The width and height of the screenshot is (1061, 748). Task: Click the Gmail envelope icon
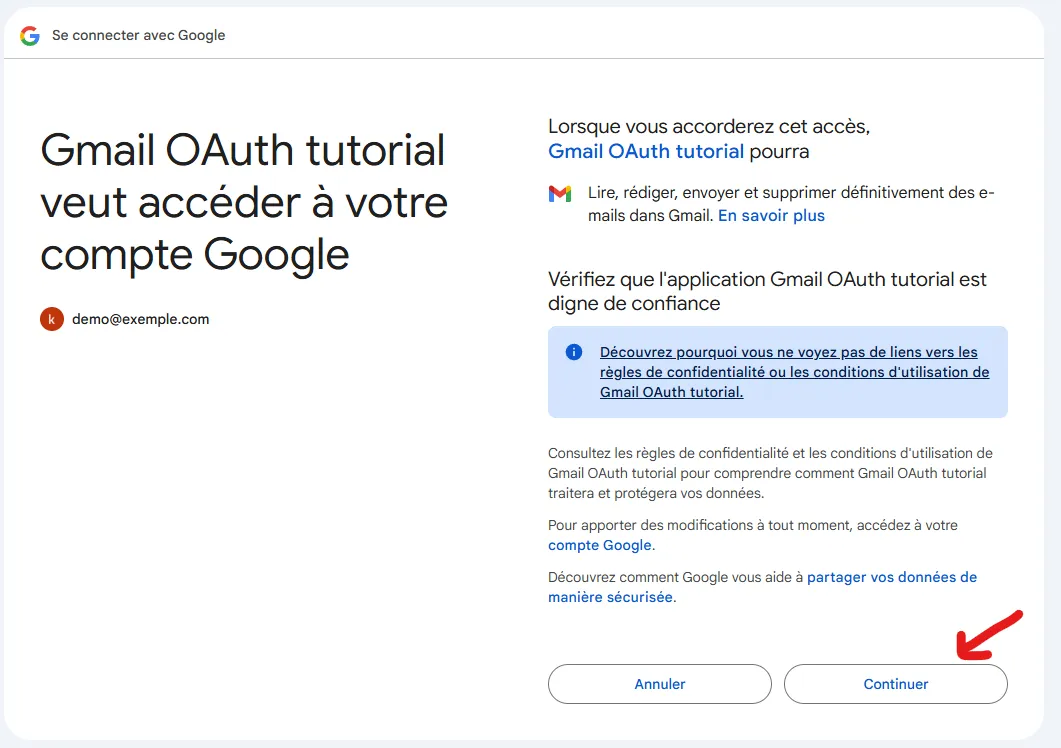[560, 194]
